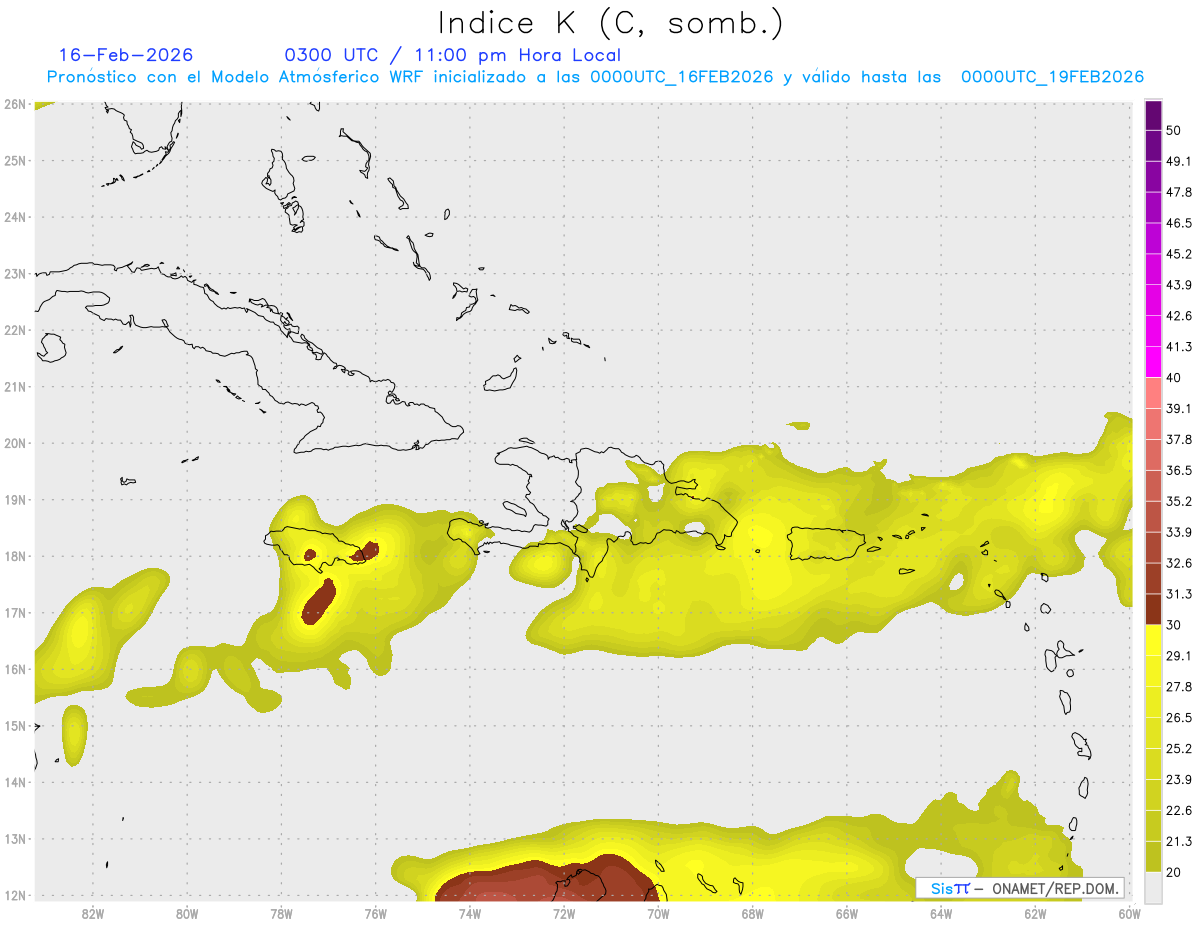This screenshot has height=927, width=1200.
Task: Click the colorbar value '25.2'
Action: point(1177,748)
